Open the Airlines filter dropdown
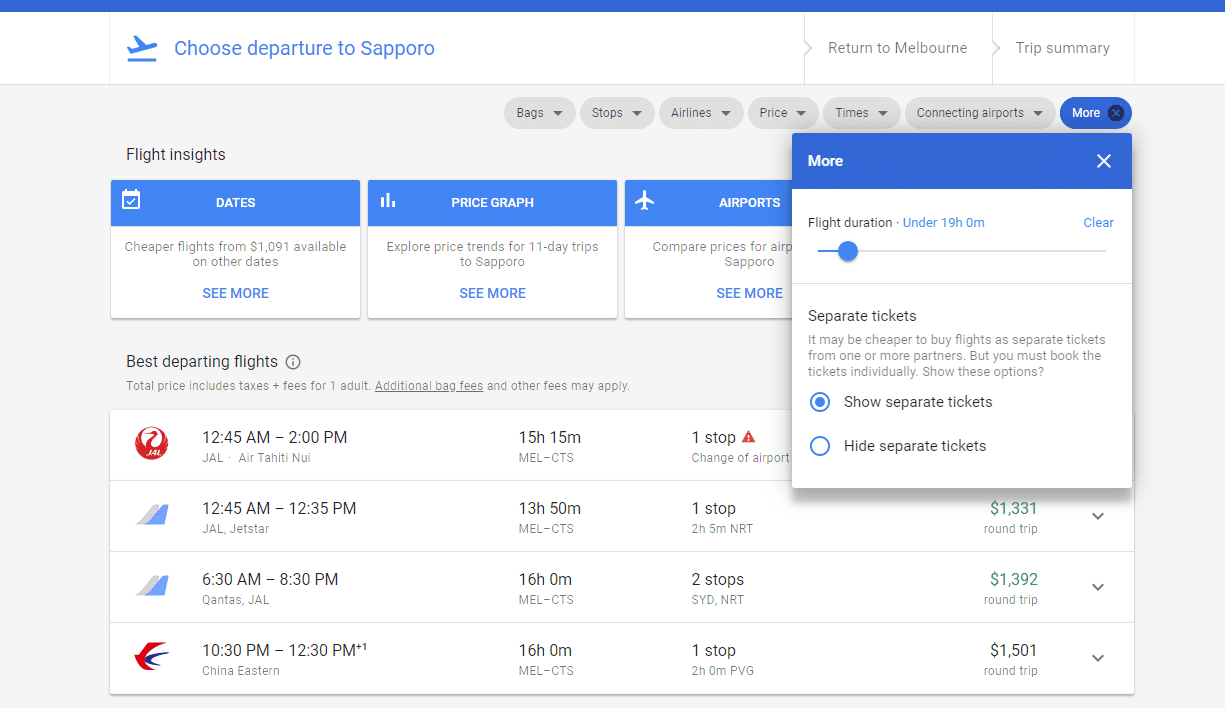The width and height of the screenshot is (1225, 708). pos(701,113)
